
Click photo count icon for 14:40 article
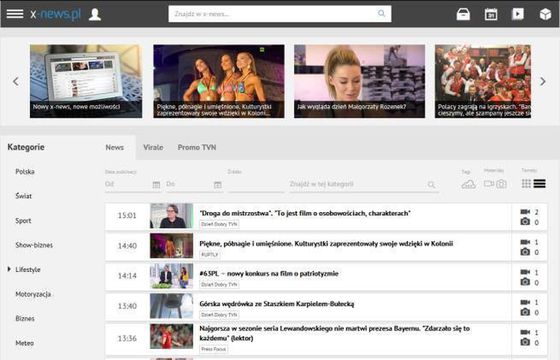tap(525, 252)
